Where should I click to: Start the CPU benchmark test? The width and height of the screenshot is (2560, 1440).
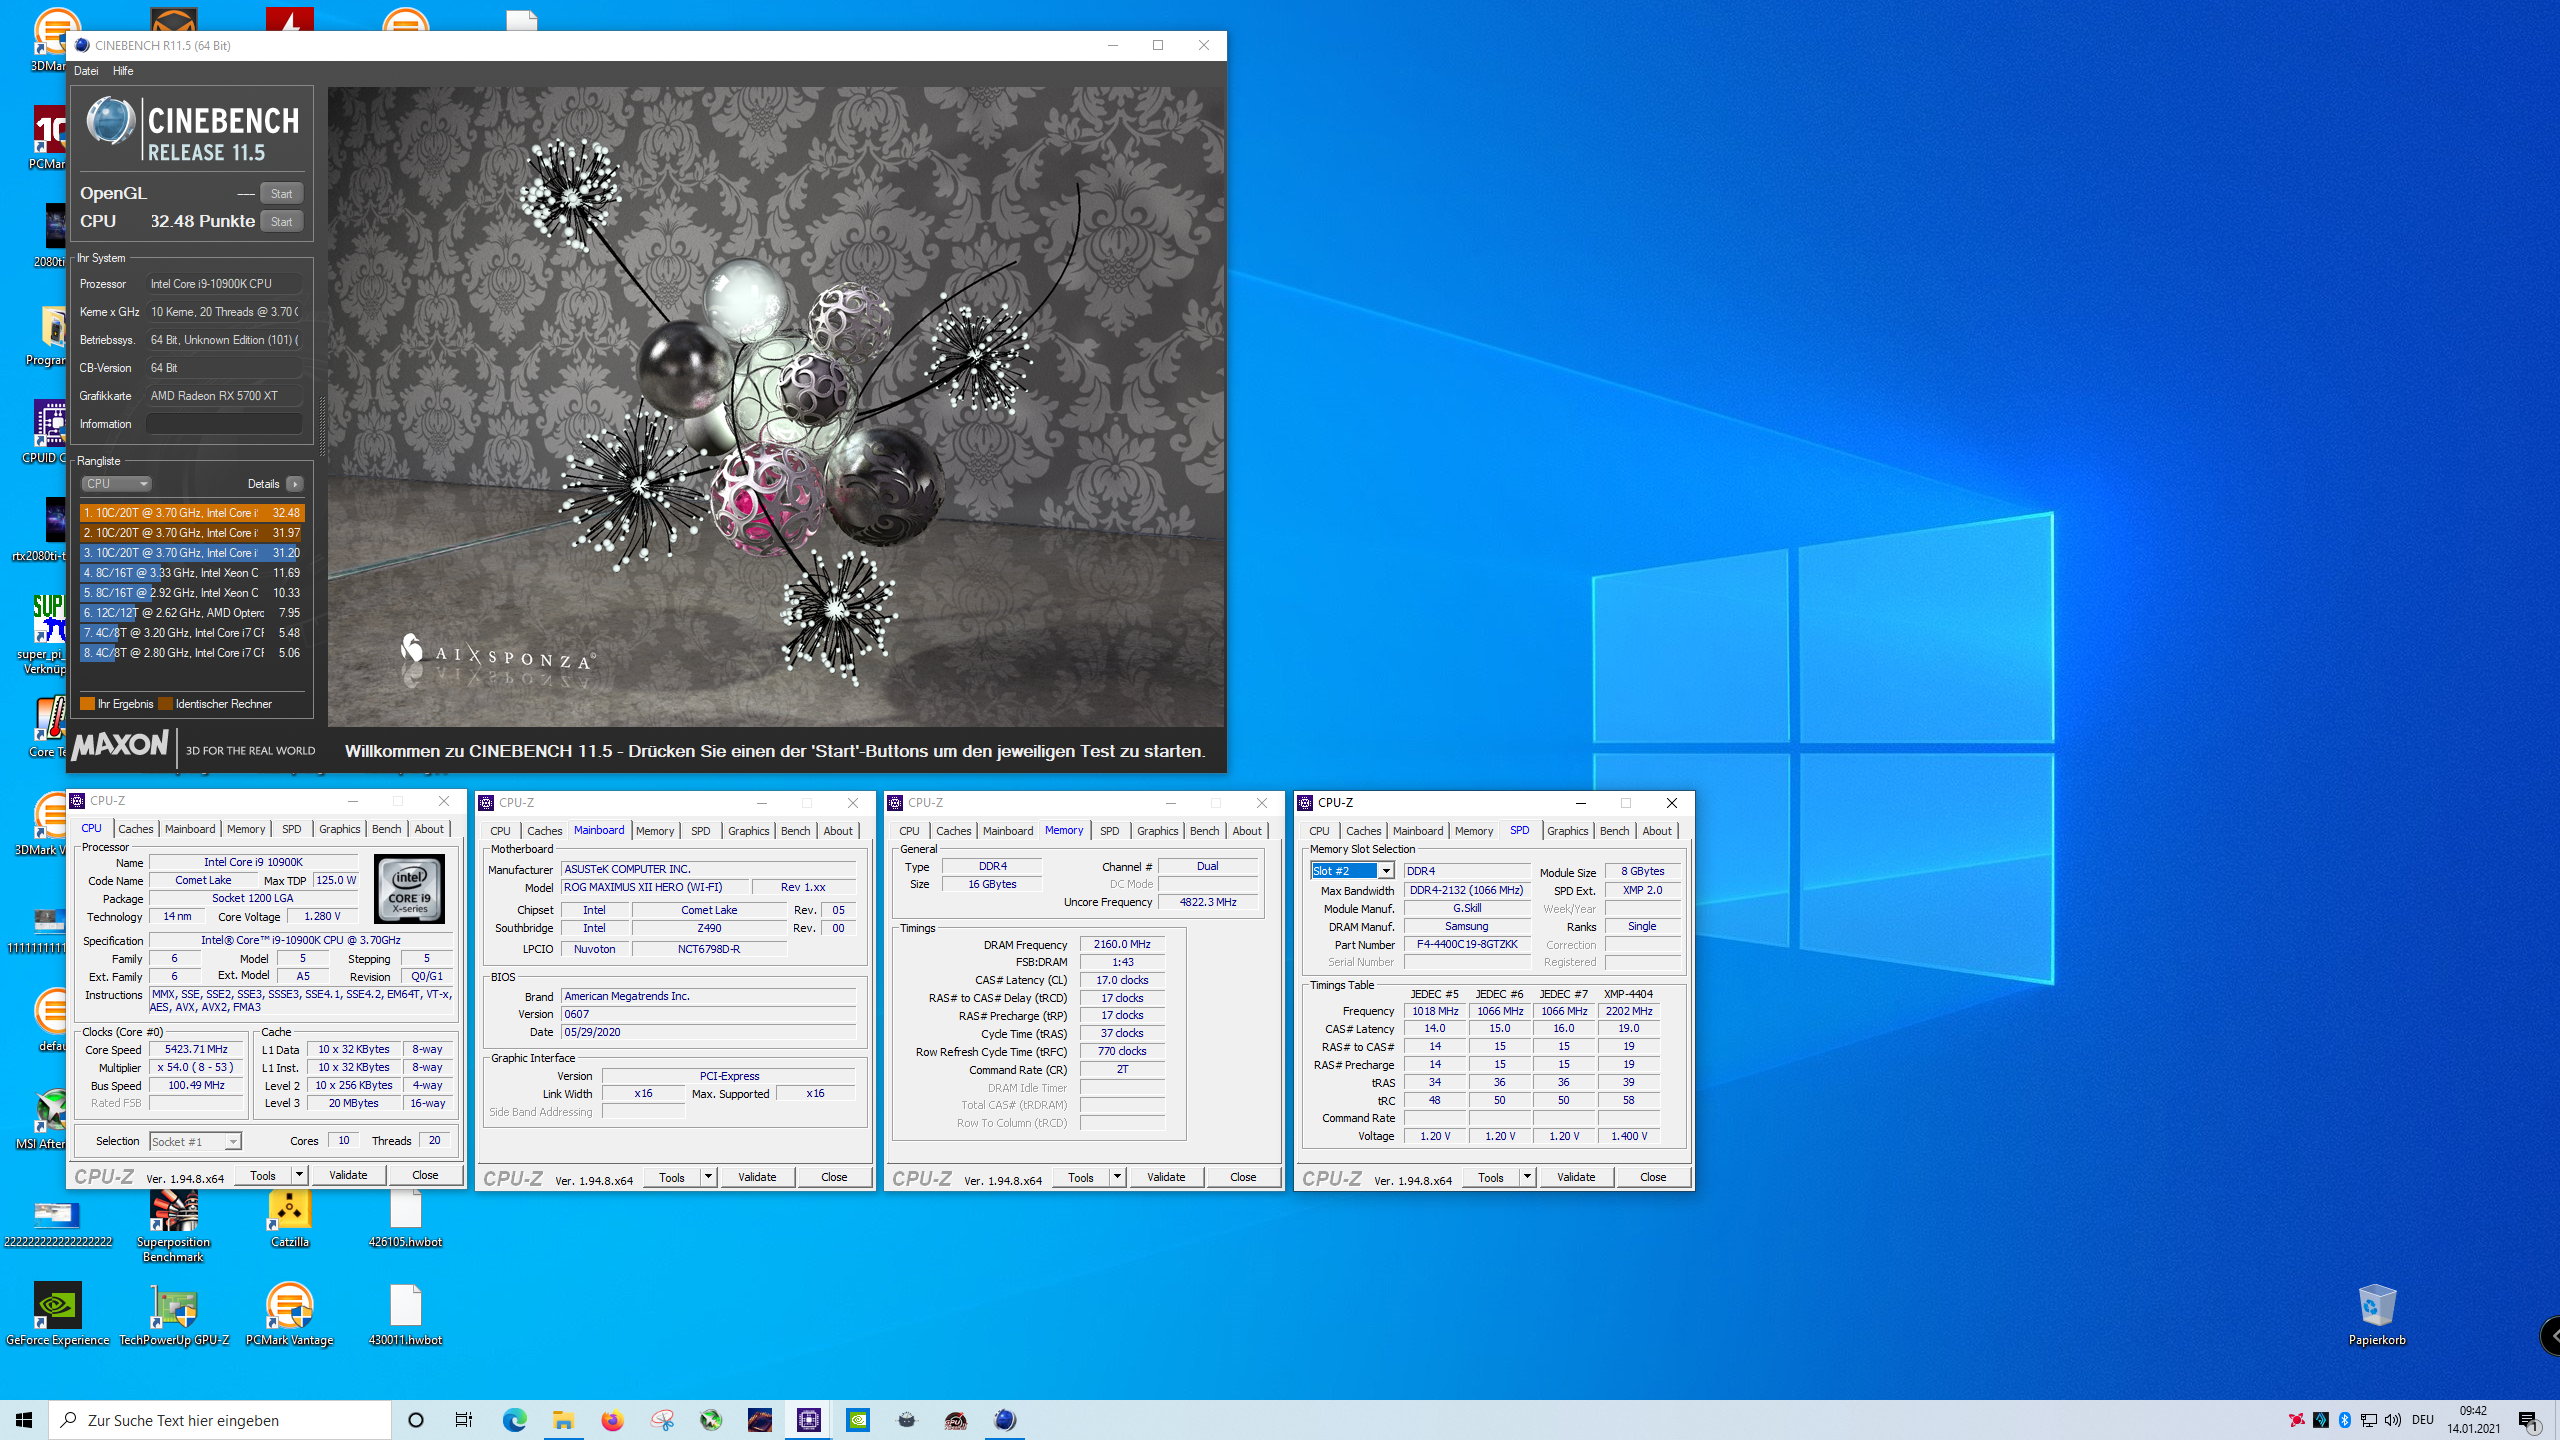coord(282,222)
